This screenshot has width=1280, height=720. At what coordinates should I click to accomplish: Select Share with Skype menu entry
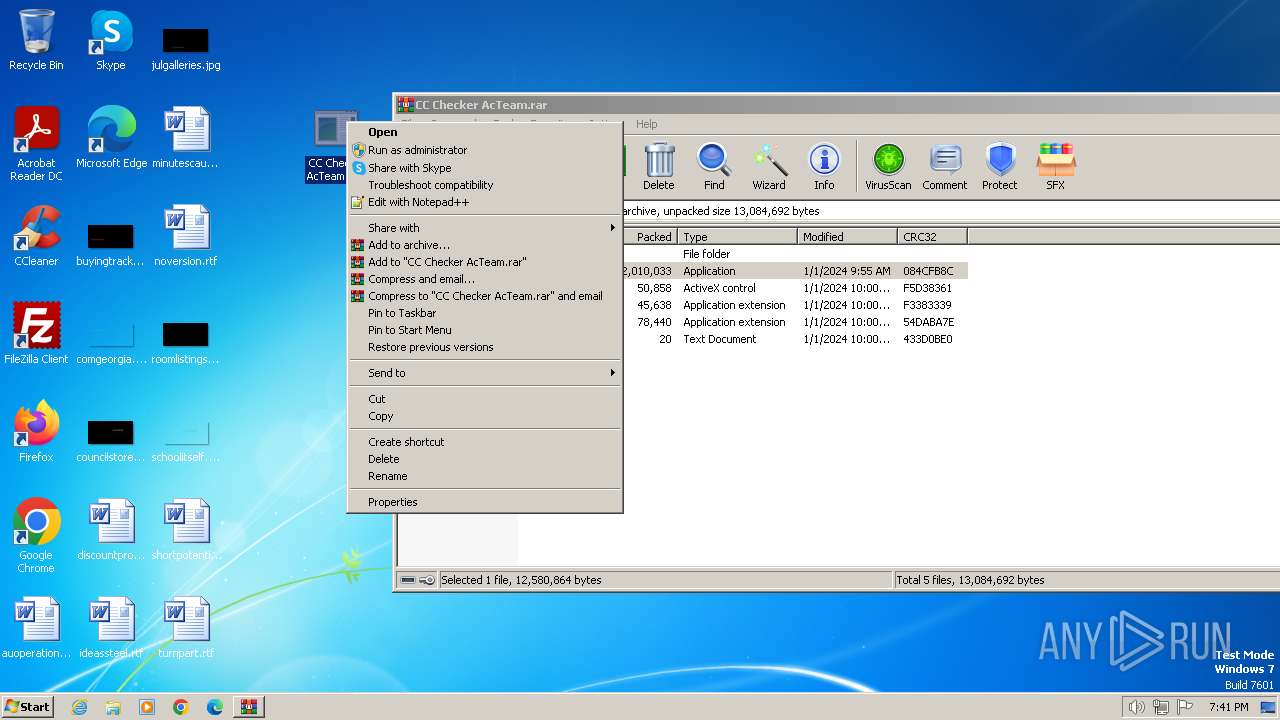click(485, 168)
